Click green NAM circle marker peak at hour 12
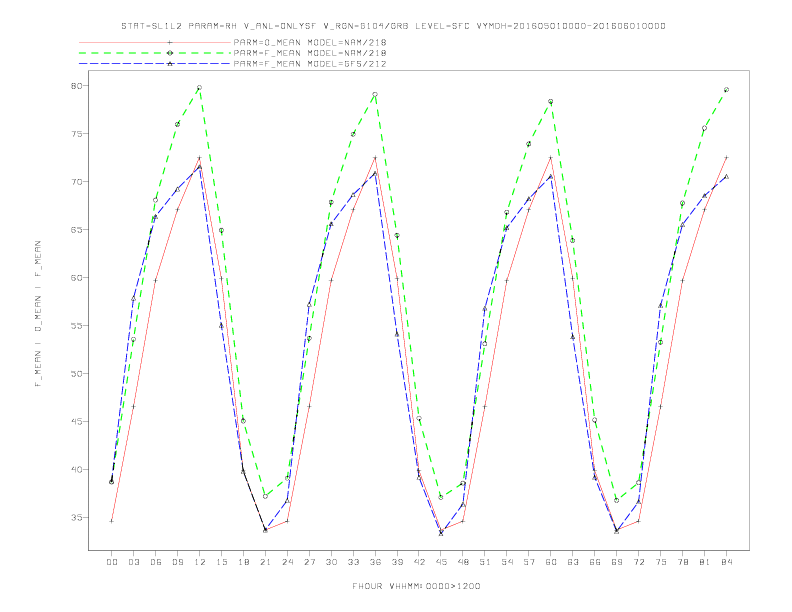The height and width of the screenshot is (612, 792). (x=200, y=88)
